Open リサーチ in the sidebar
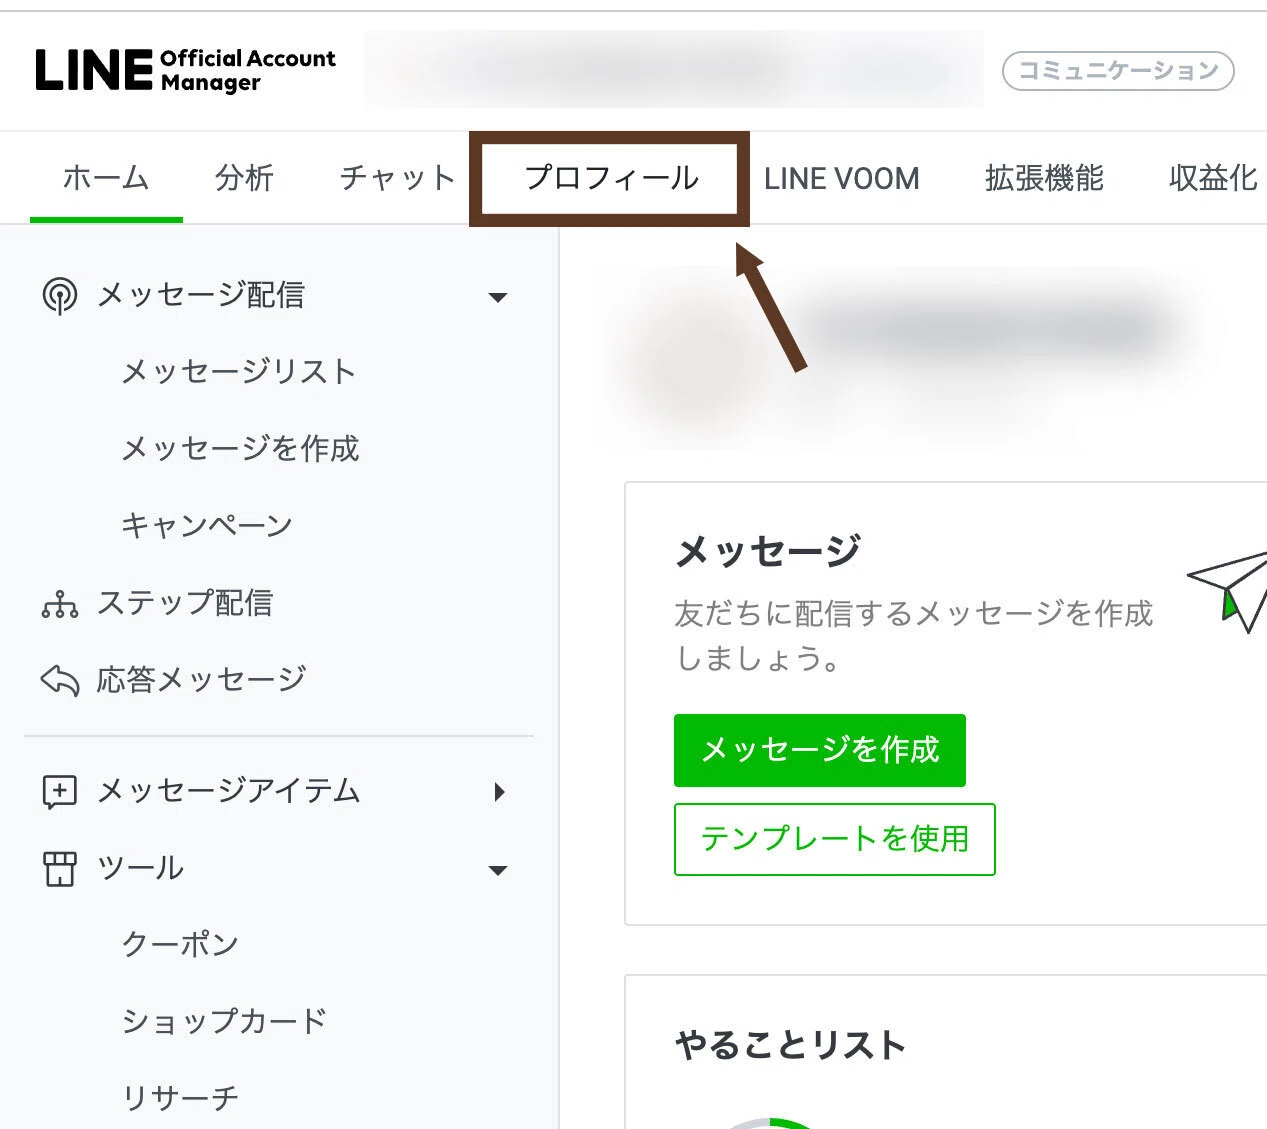 click(180, 1098)
